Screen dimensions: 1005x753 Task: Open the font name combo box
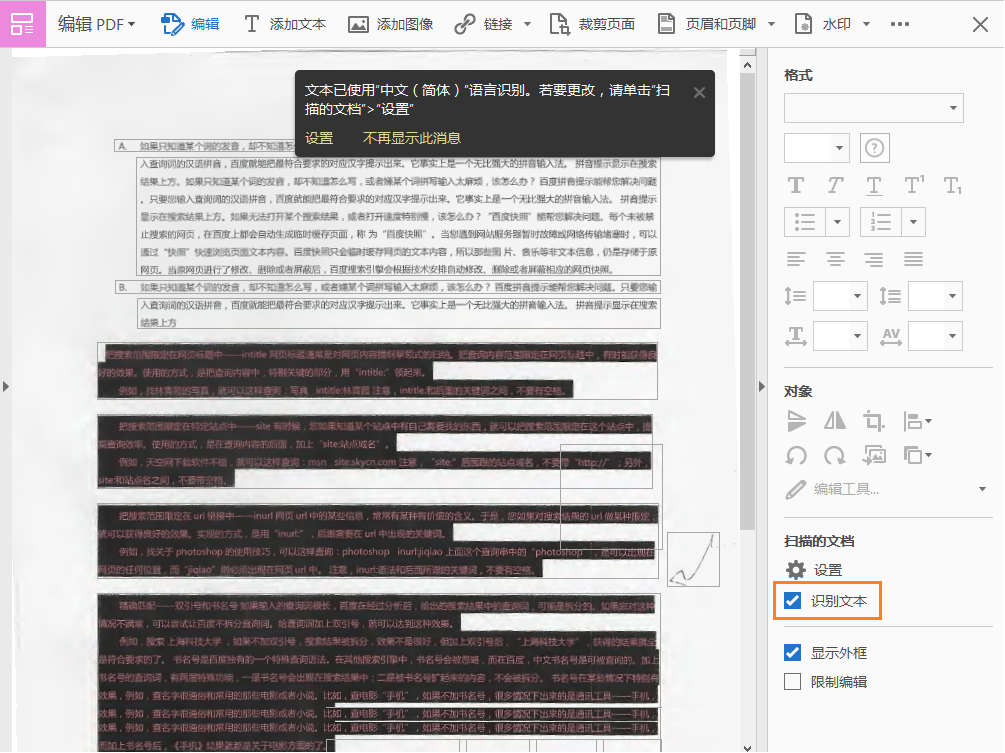pos(874,108)
